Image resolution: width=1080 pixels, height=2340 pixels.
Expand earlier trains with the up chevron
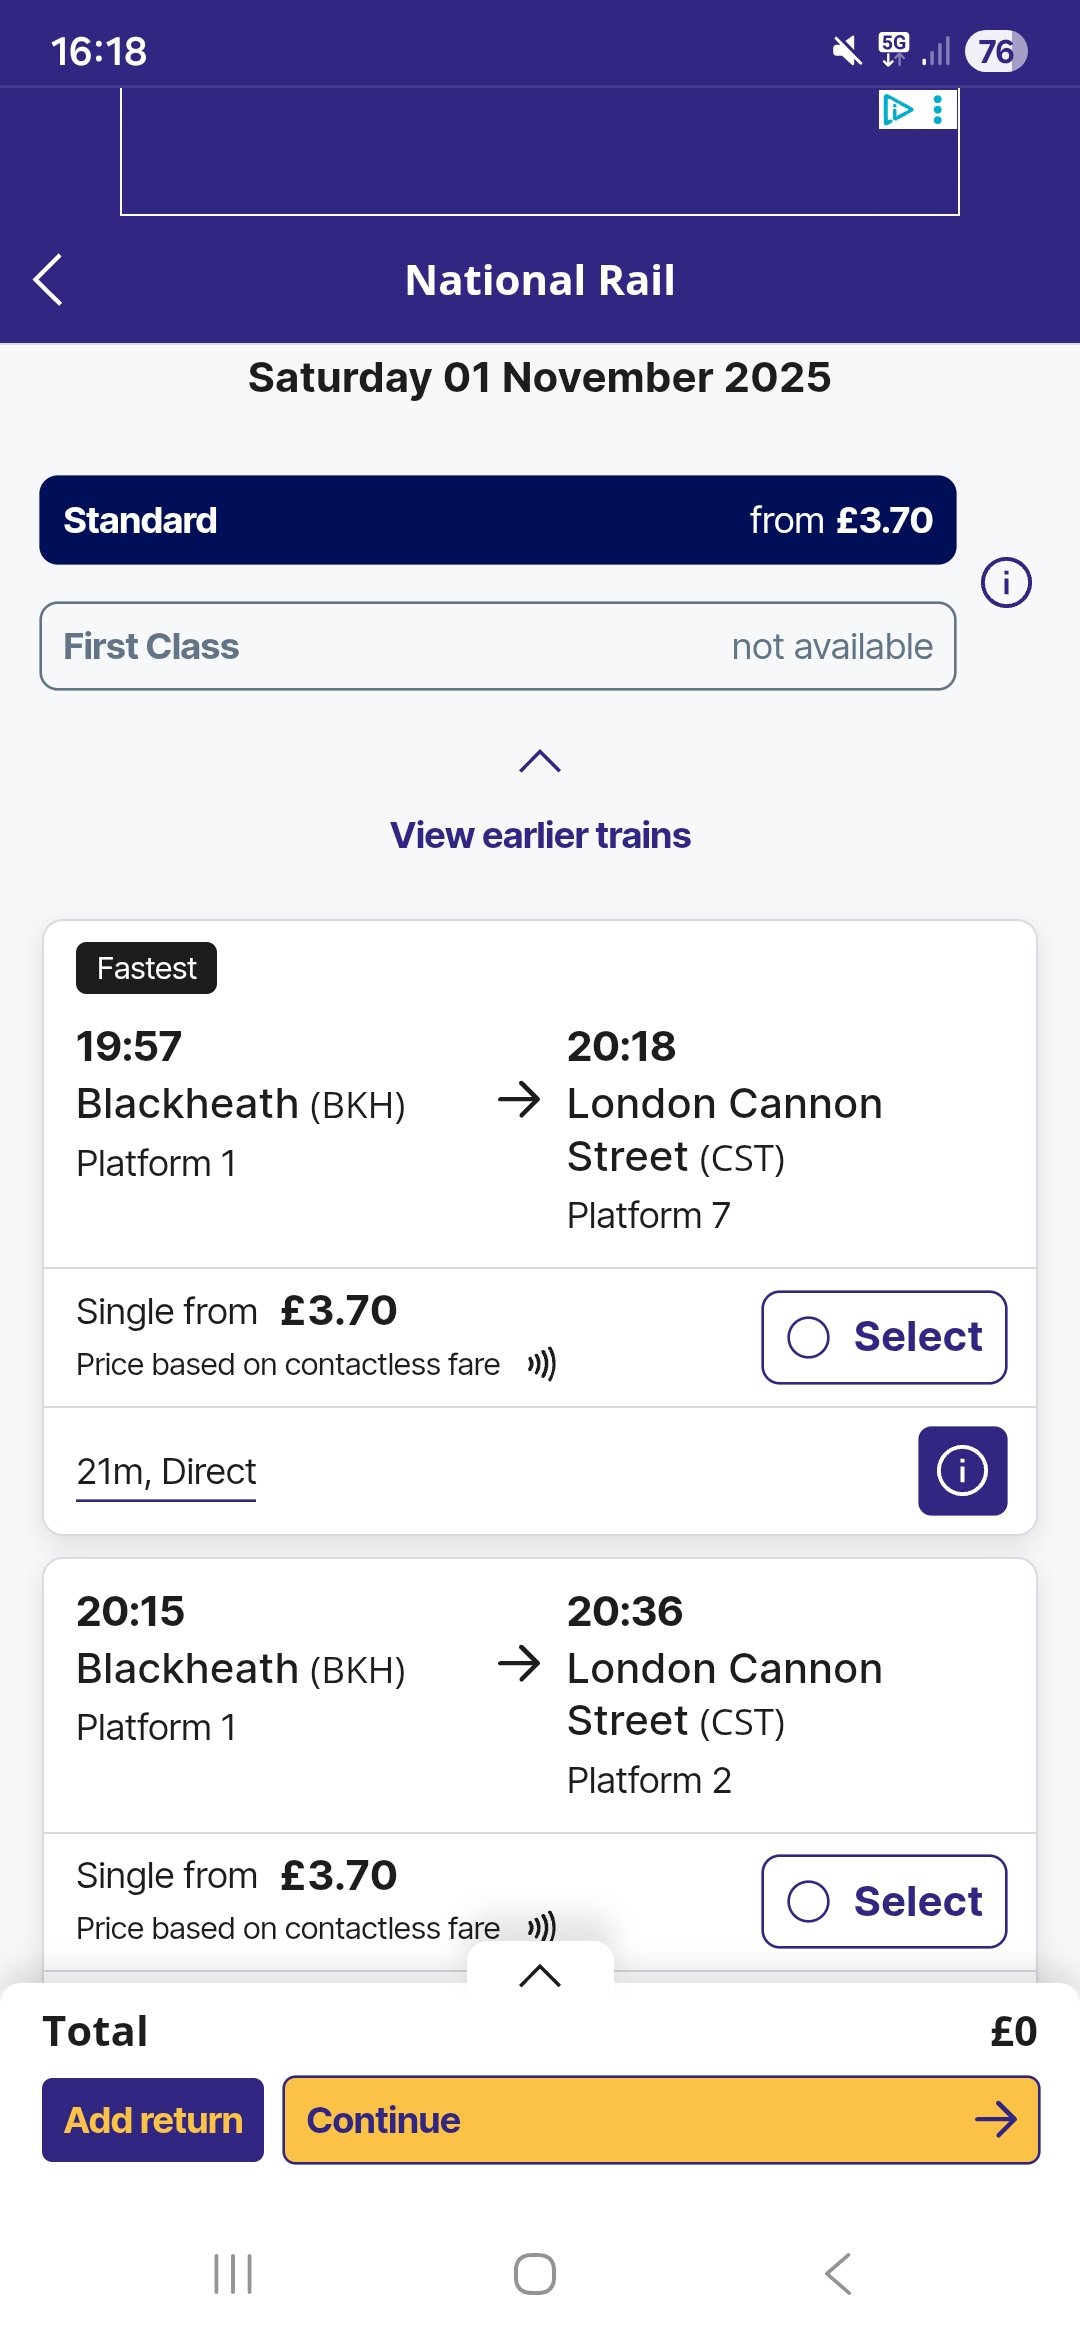(540, 762)
